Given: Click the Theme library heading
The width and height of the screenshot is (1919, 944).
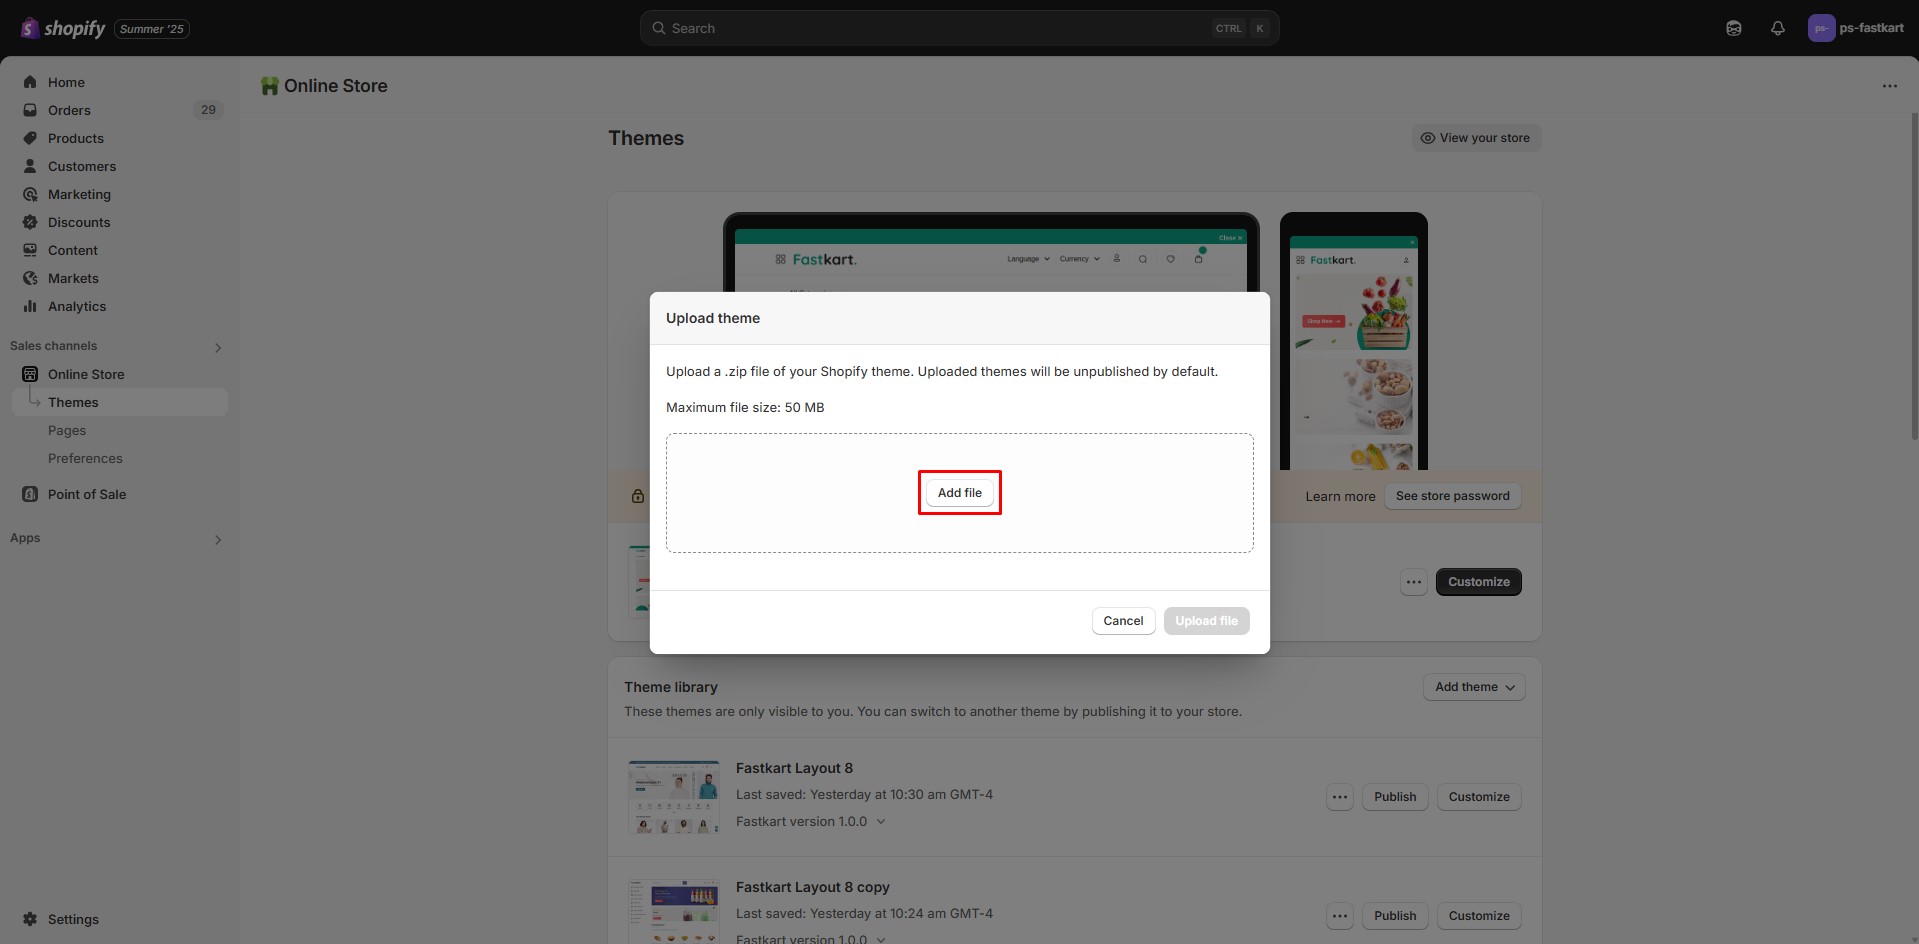Looking at the screenshot, I should (671, 687).
